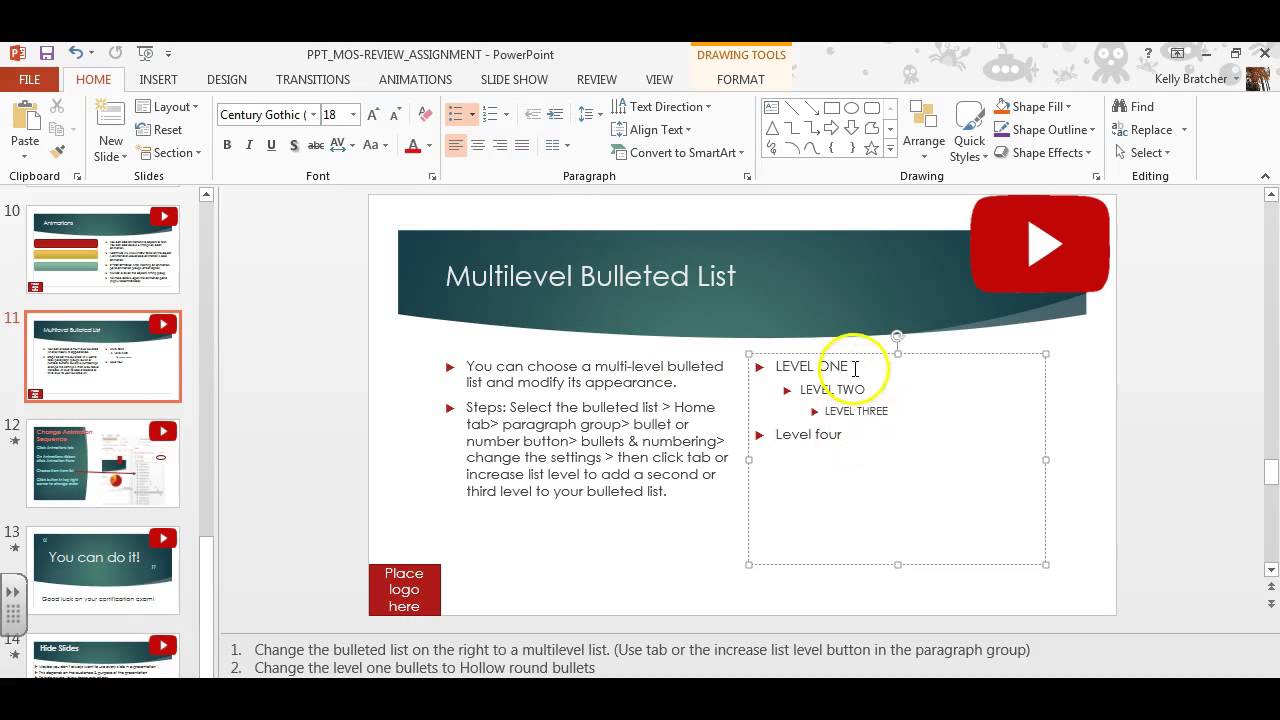Toggle Italic formatting
The height and width of the screenshot is (720, 1280).
(249, 145)
